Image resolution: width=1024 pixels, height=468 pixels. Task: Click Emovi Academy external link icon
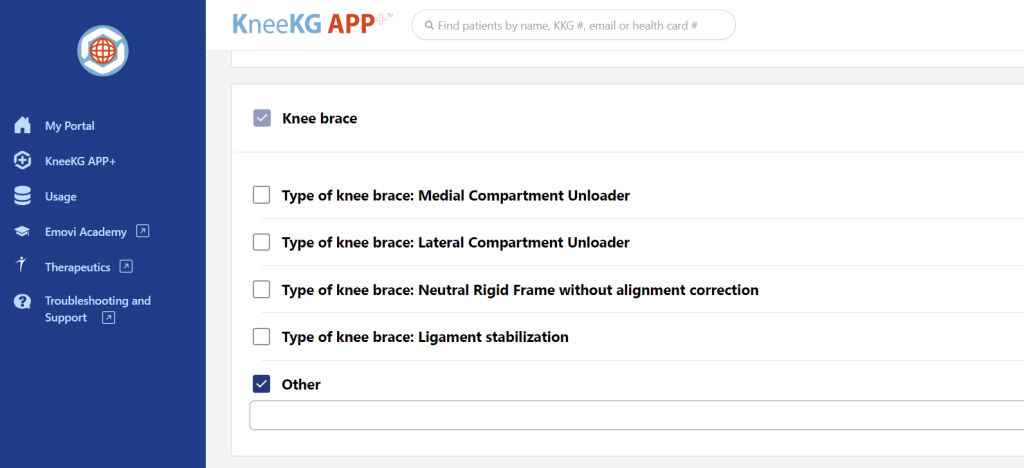[x=142, y=230]
